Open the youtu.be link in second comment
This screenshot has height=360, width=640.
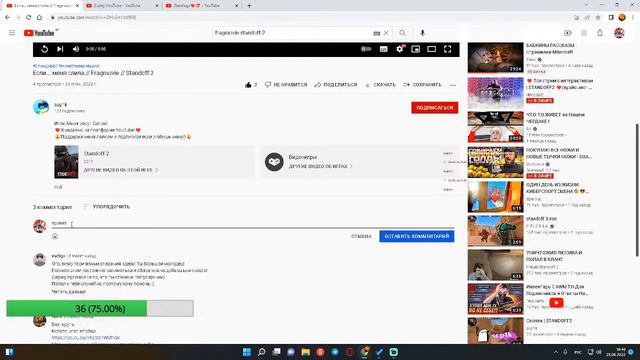point(86,338)
